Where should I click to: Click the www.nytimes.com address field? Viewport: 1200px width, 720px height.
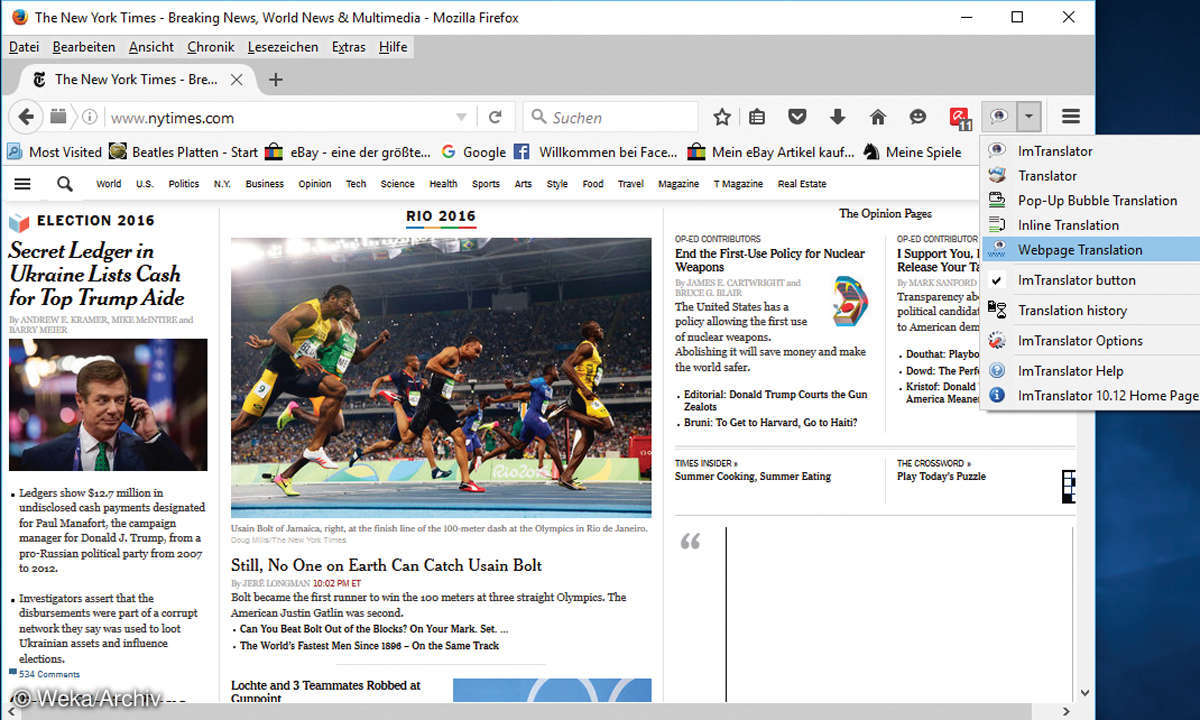[x=280, y=117]
